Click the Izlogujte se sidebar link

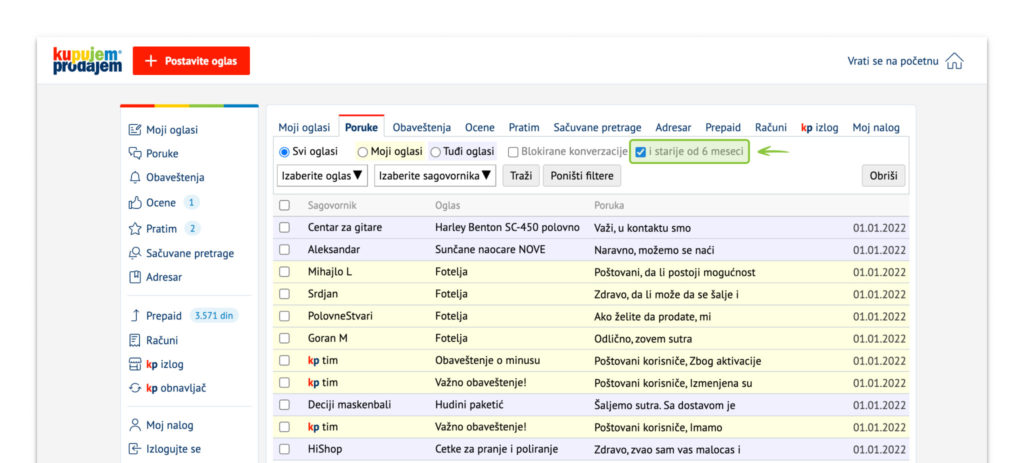tap(173, 449)
